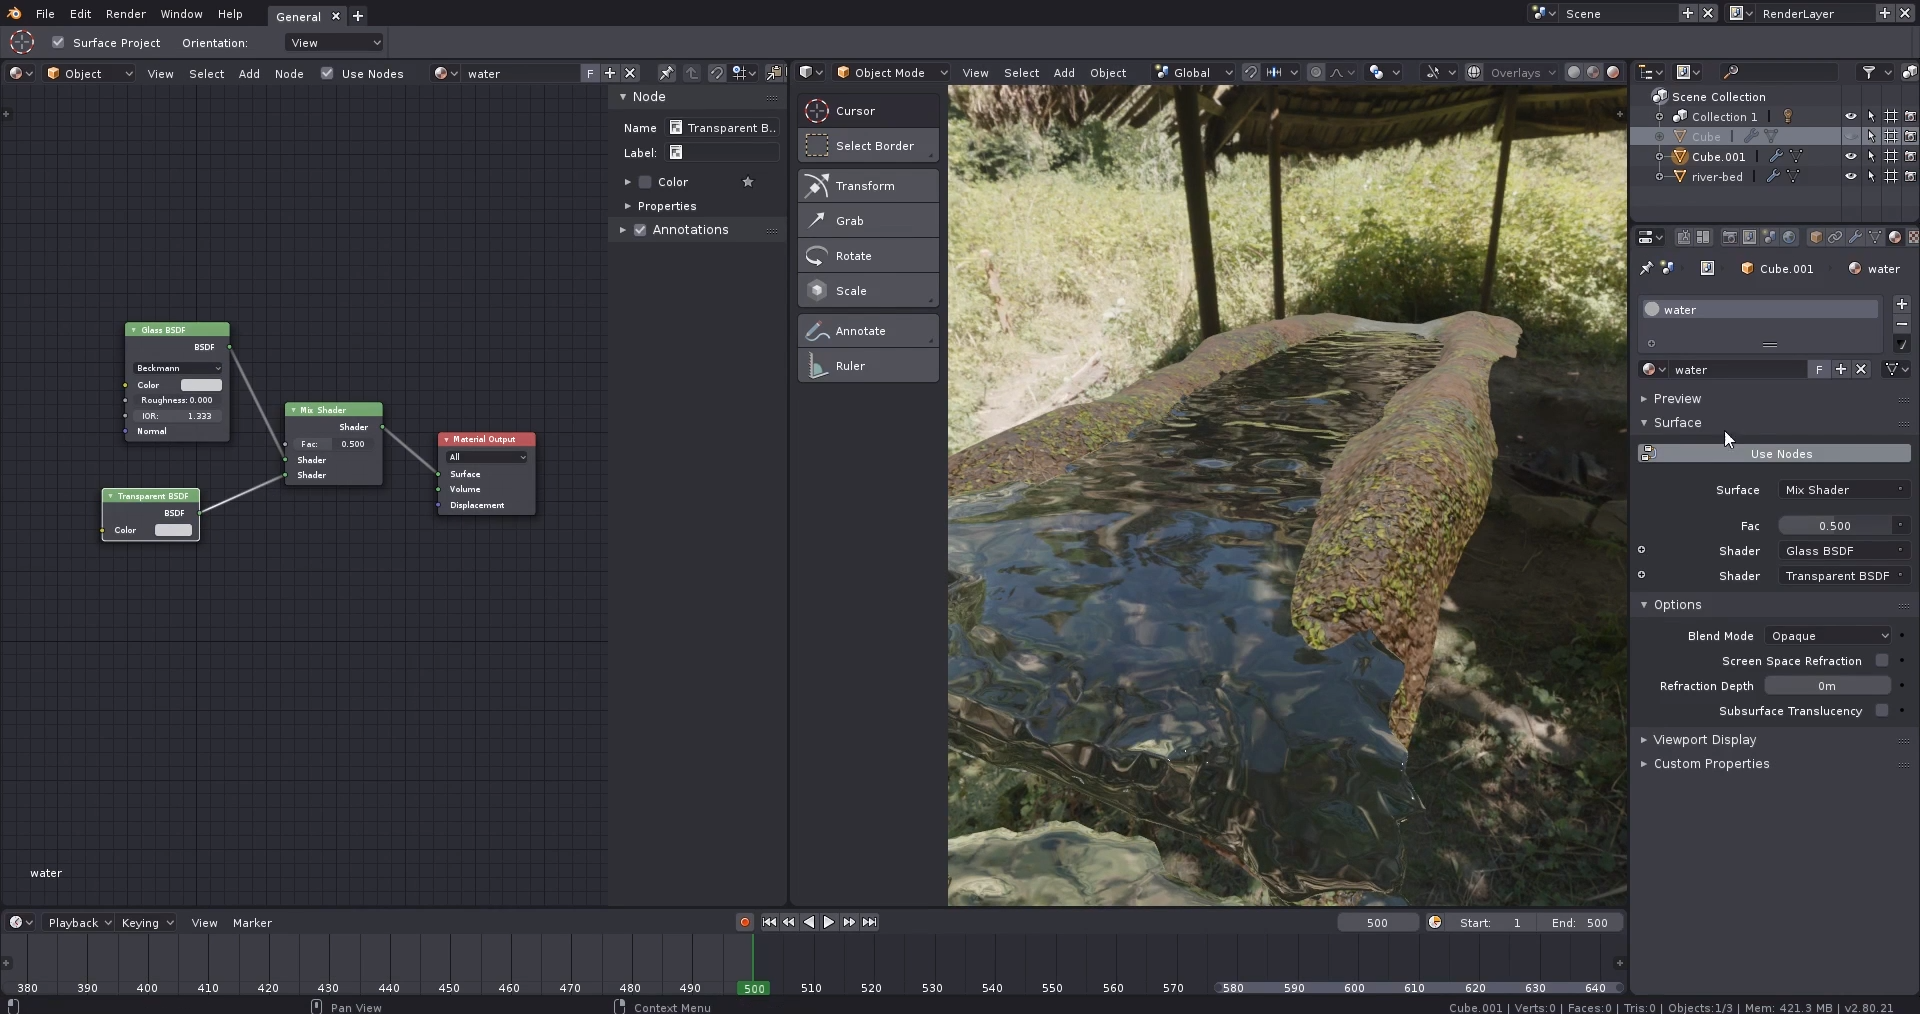Click the auto keying record button
The width and height of the screenshot is (1920, 1014).
click(x=744, y=923)
